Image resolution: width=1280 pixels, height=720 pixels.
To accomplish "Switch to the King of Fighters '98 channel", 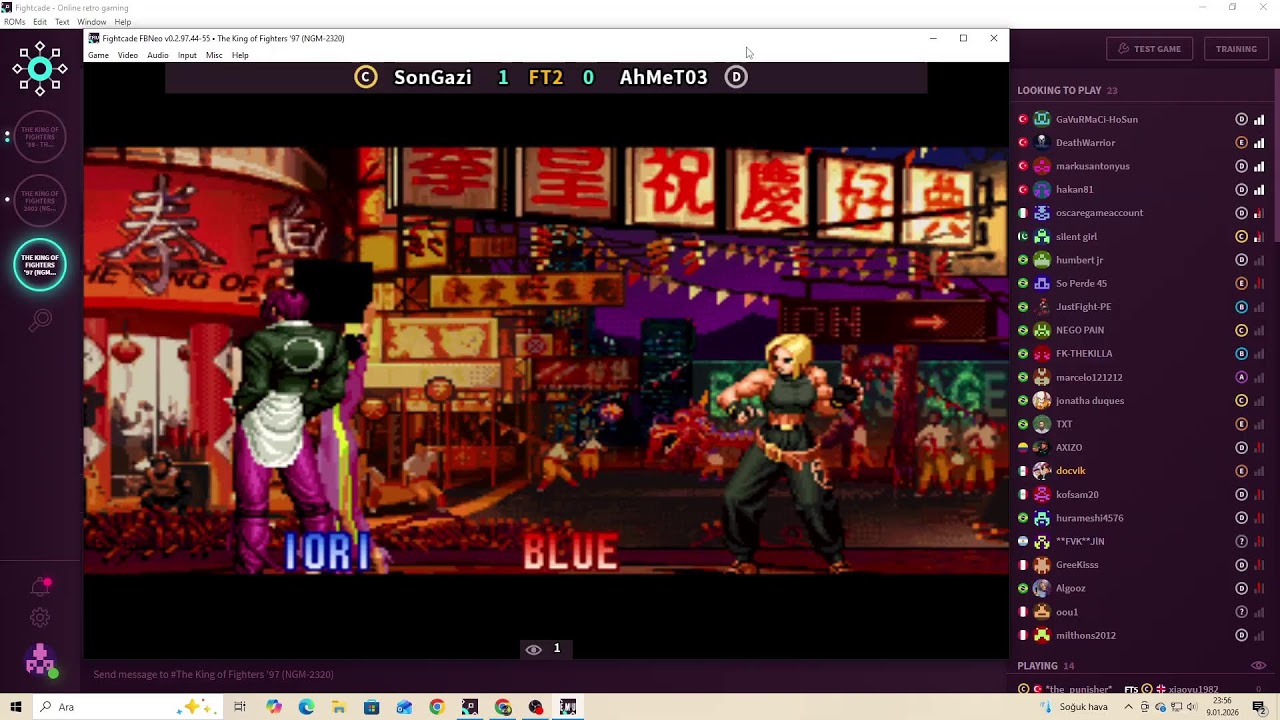I will click(40, 137).
